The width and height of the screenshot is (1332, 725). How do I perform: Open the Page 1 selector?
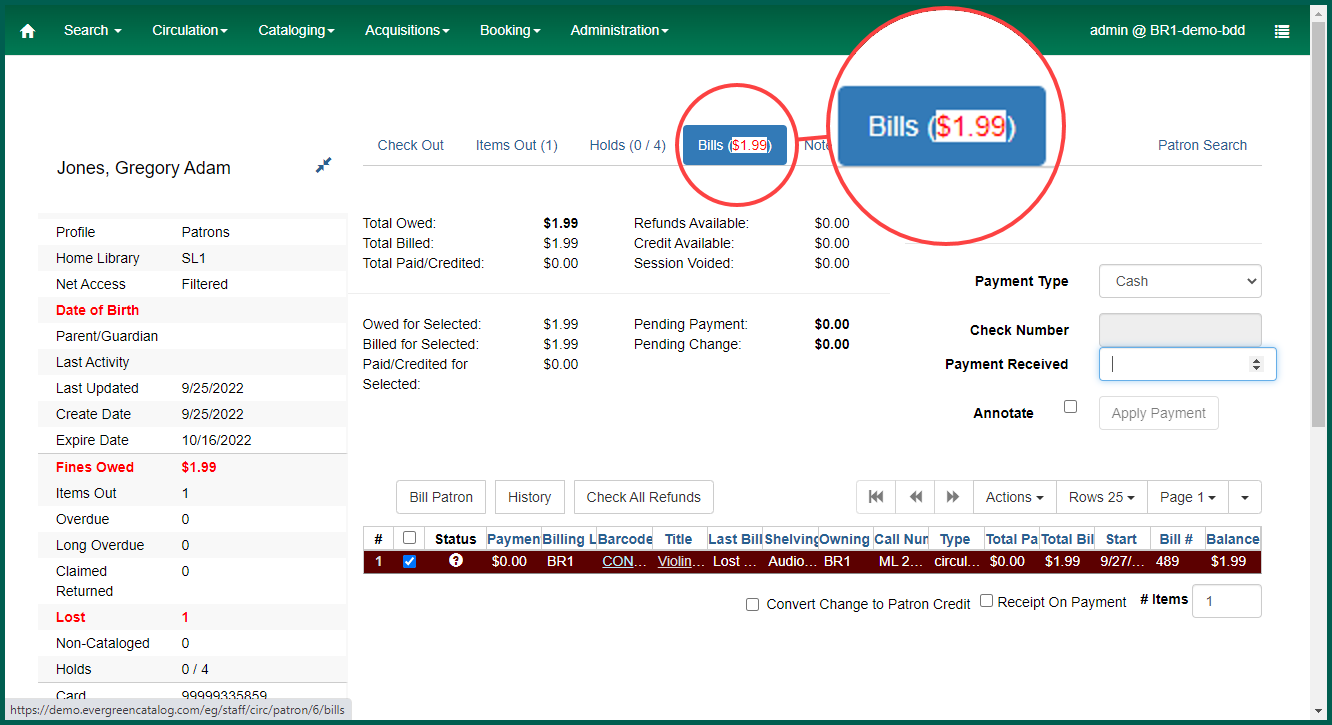click(1187, 497)
